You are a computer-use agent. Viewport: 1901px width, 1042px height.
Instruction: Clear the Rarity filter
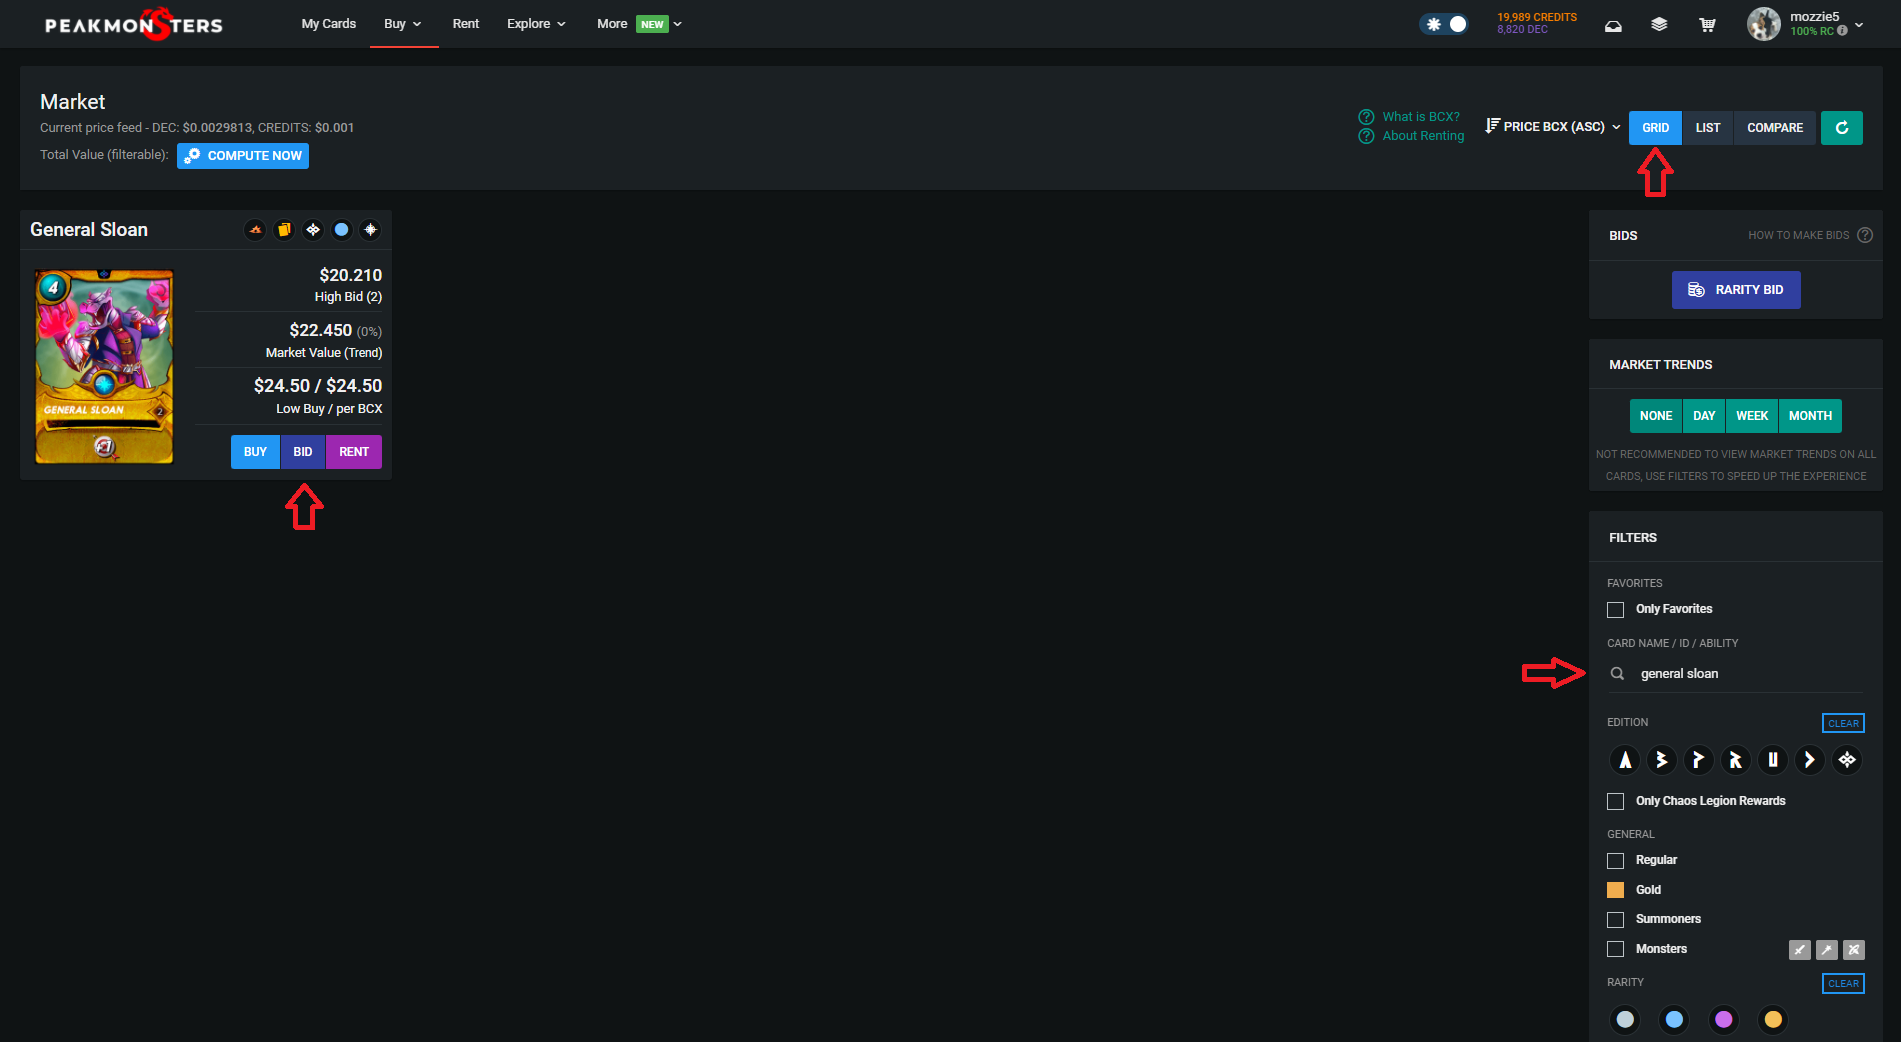click(x=1843, y=983)
